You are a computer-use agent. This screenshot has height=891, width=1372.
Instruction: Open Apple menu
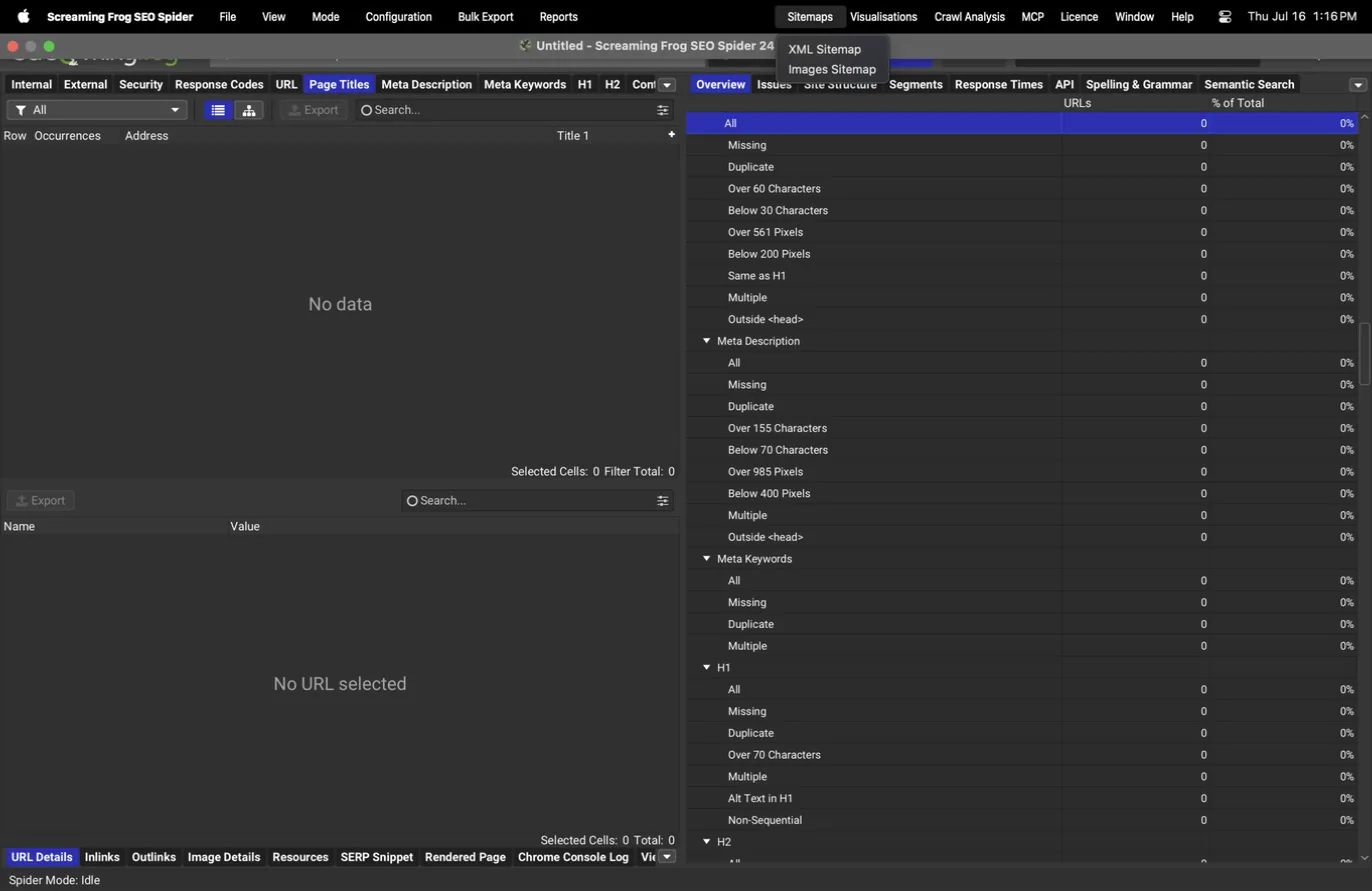coord(23,16)
